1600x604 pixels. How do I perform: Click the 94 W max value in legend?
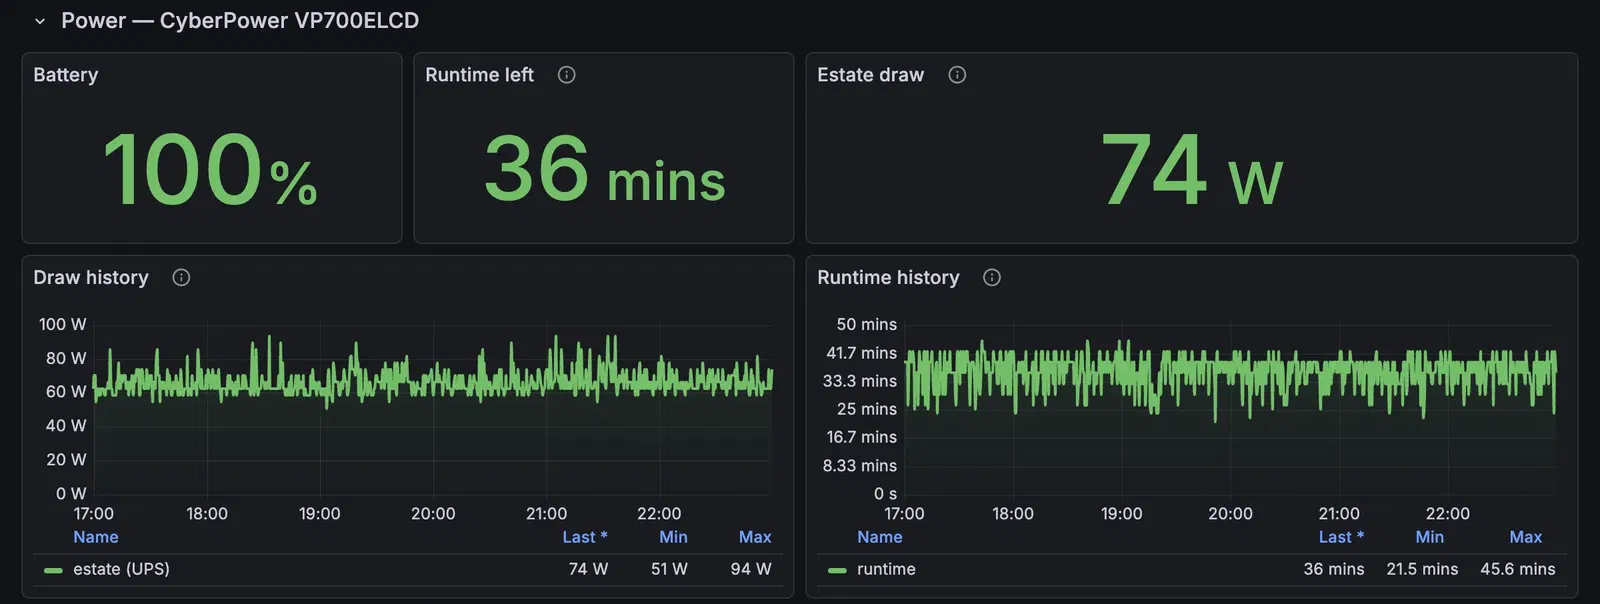pyautogui.click(x=751, y=569)
